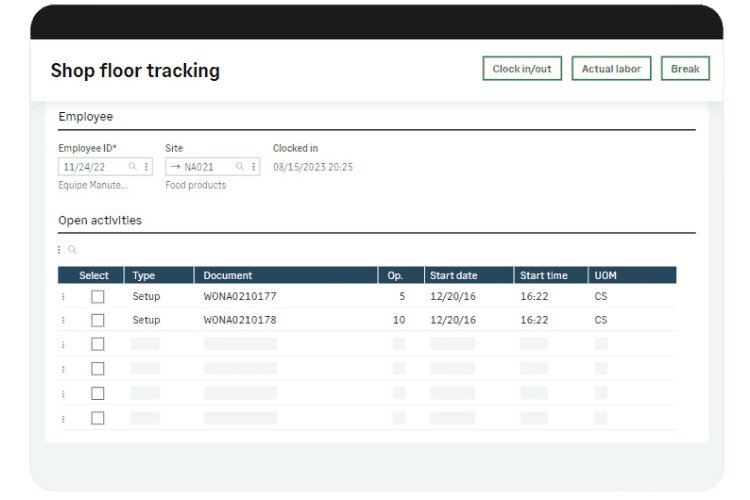Viewport: 750px width, 500px height.
Task: Tick the checkbox for WONA0210177 row
Action: point(97,297)
